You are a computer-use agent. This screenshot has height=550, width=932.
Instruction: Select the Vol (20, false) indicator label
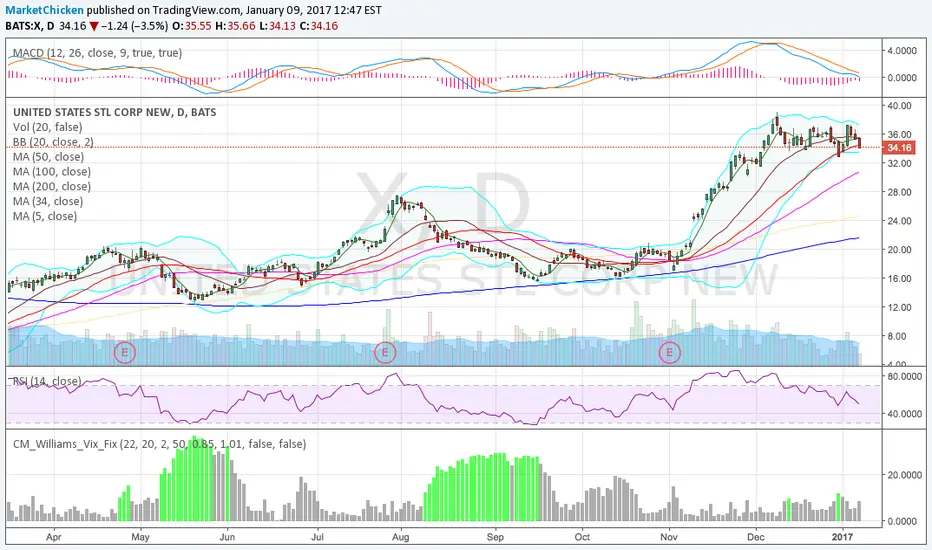(x=48, y=127)
